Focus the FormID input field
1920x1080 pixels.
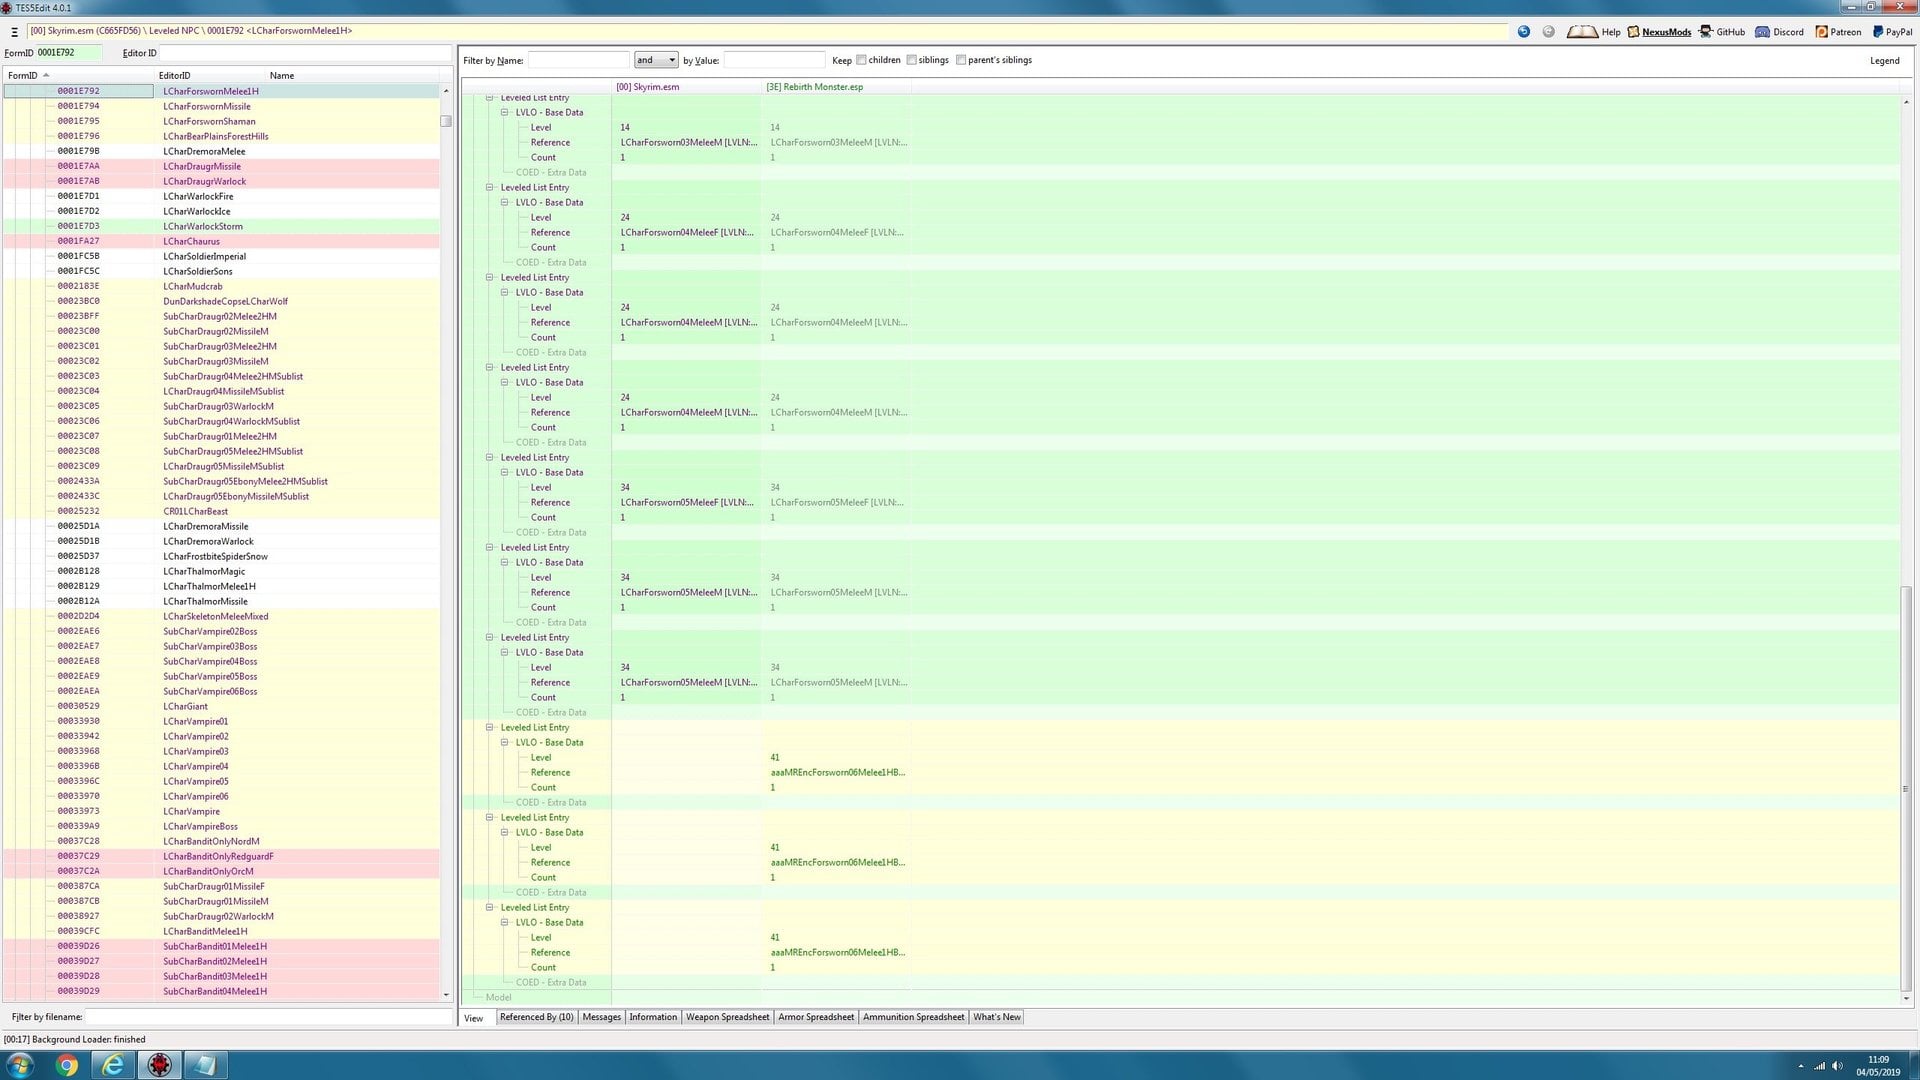click(68, 53)
